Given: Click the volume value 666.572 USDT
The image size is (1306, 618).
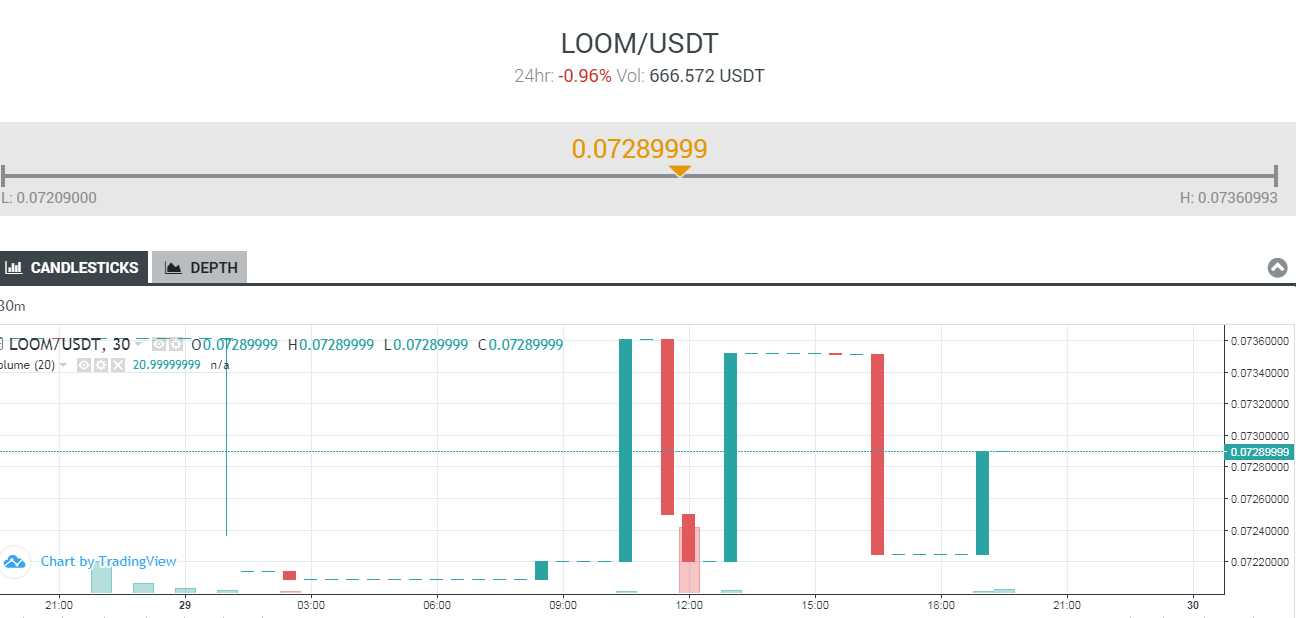Looking at the screenshot, I should [x=707, y=76].
